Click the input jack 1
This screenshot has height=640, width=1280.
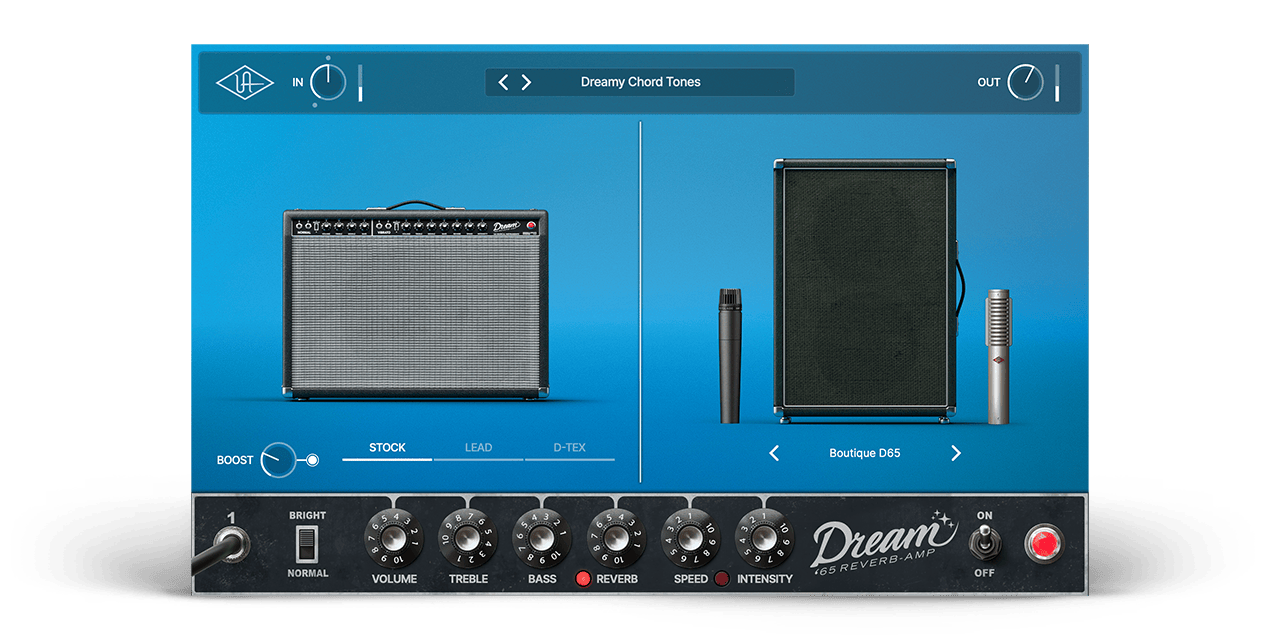click(231, 546)
